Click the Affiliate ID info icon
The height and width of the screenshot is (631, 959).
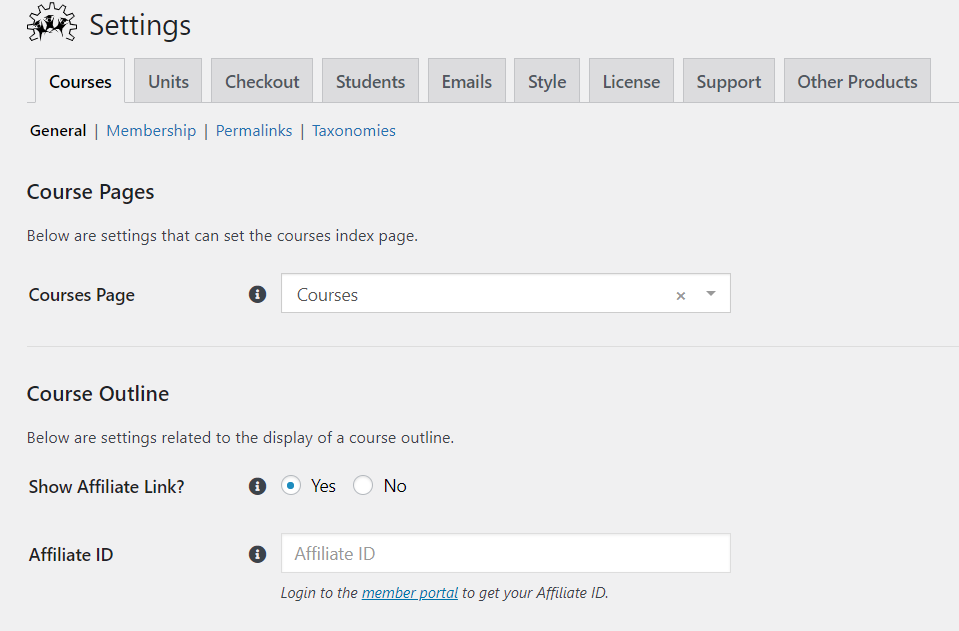coord(257,554)
